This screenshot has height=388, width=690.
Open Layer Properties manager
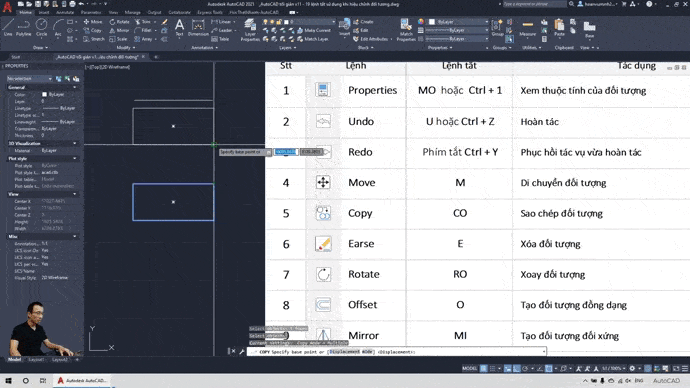[250, 29]
